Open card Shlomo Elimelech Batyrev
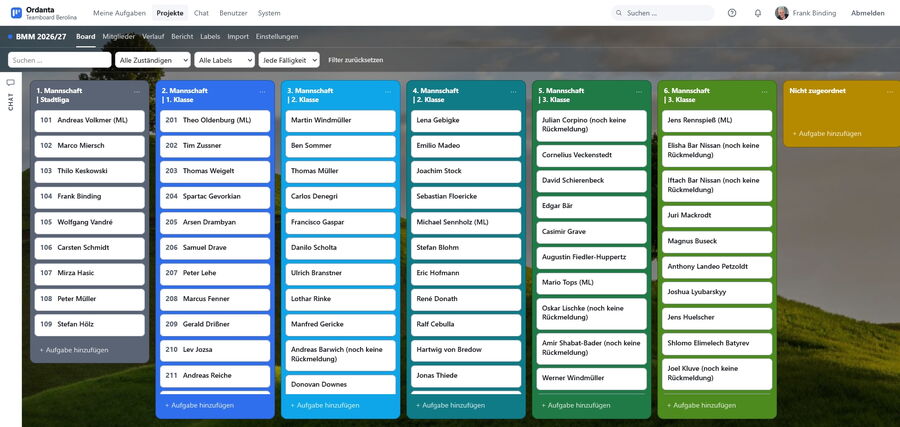This screenshot has height=427, width=900. point(717,343)
